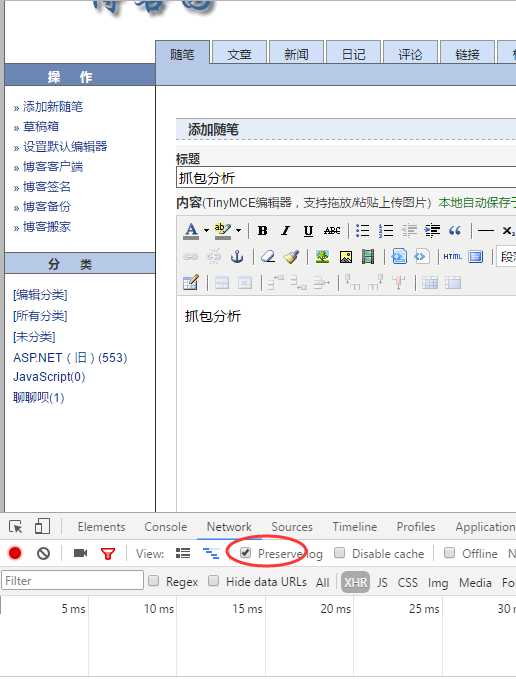
Task: Click the insert table icon
Action: [191, 283]
